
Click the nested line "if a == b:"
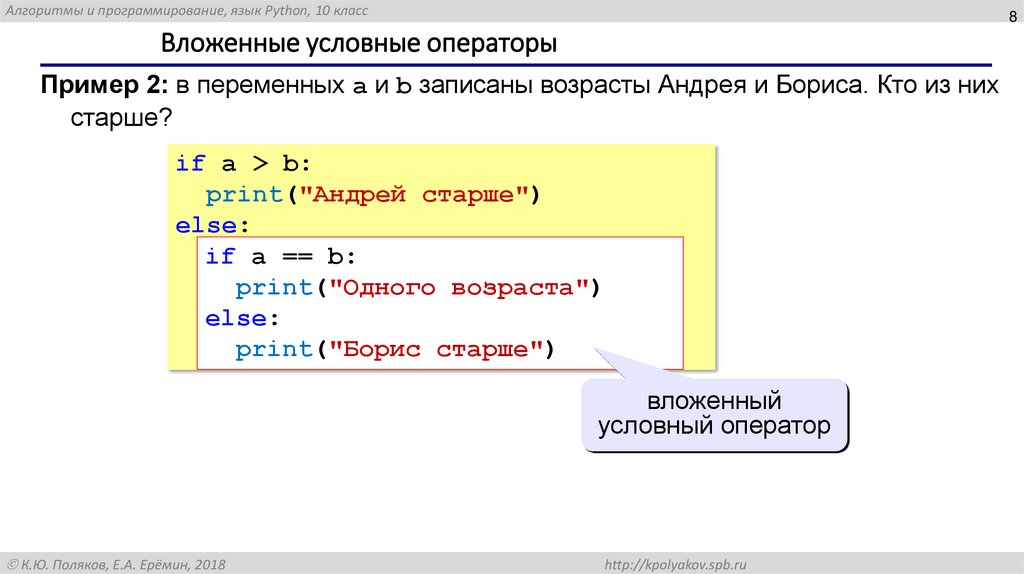pyautogui.click(x=281, y=256)
